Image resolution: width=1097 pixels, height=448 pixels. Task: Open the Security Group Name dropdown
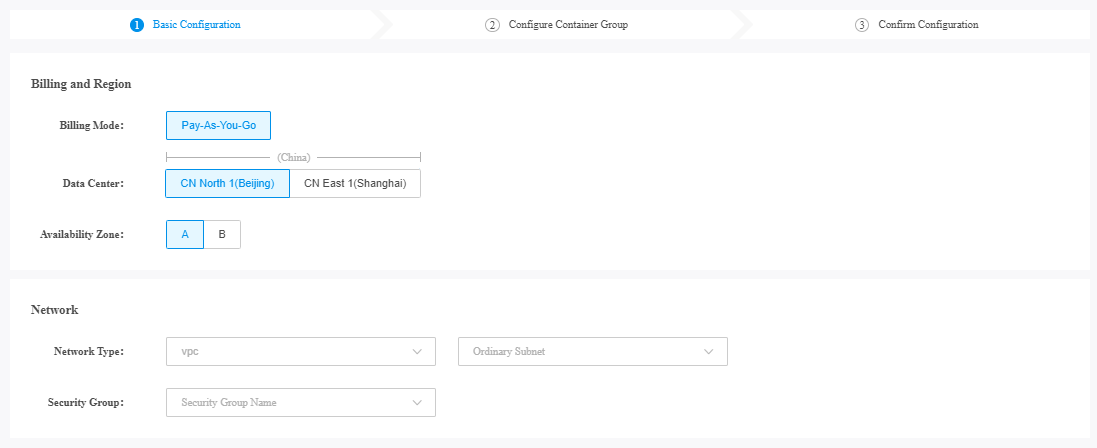[301, 402]
